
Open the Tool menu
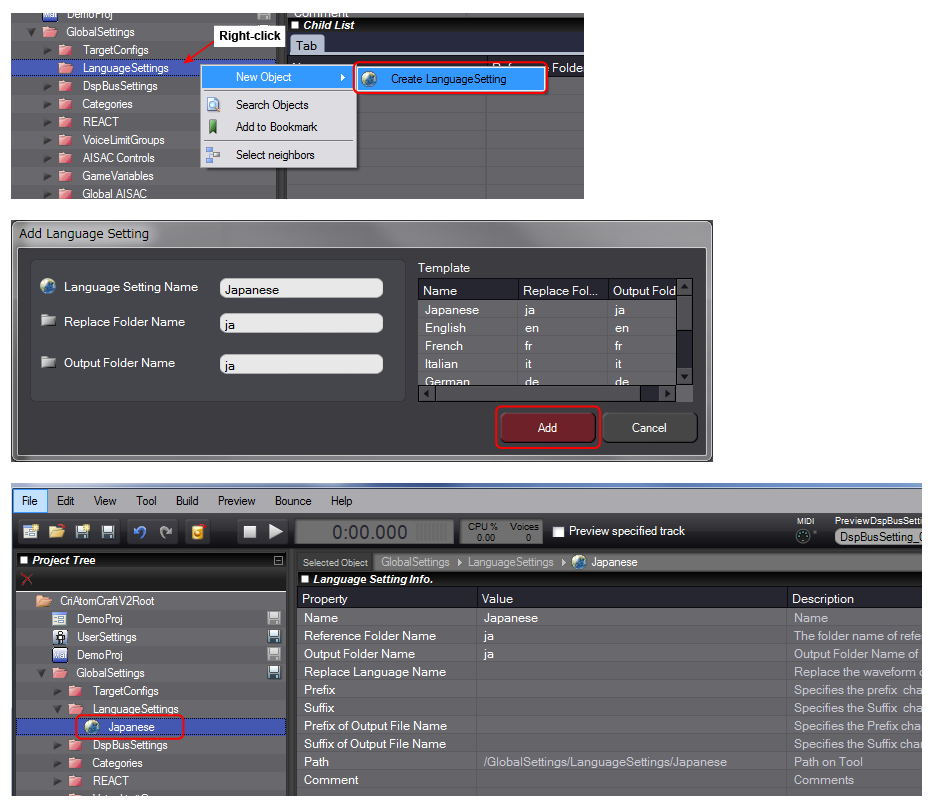click(146, 501)
